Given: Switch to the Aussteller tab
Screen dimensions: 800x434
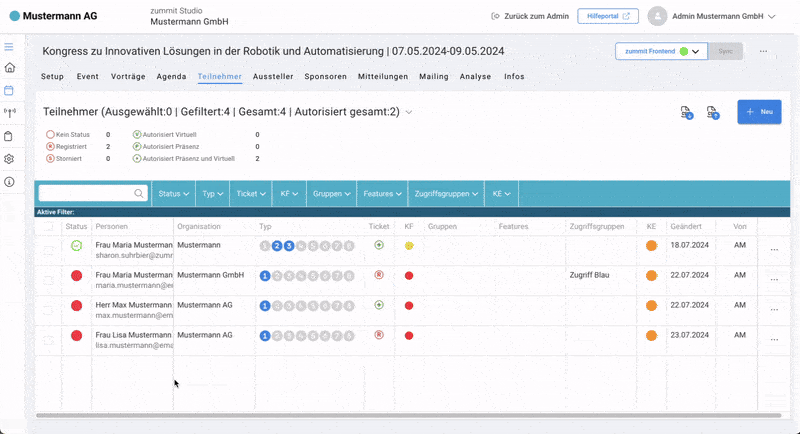Looking at the screenshot, I should pos(273,76).
